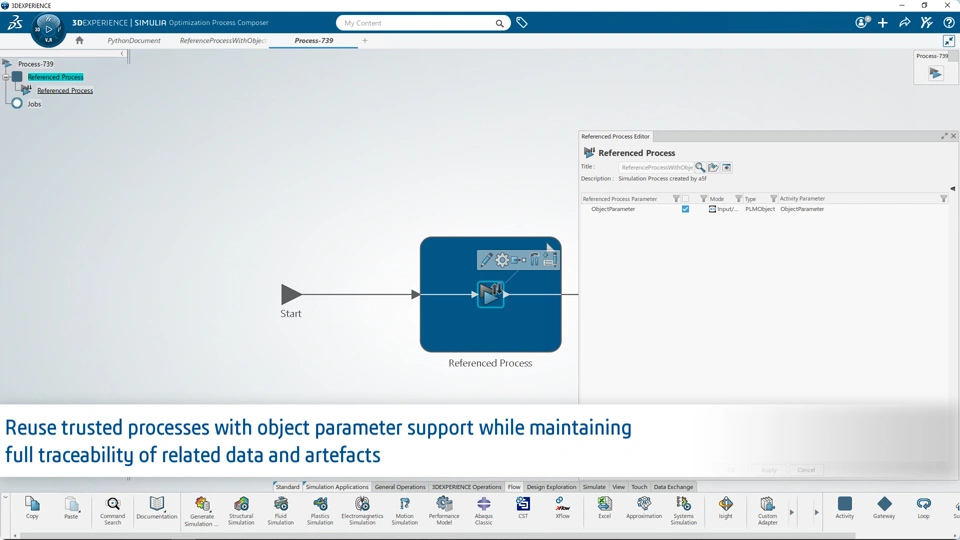Add an Abaqus Classic activity
The width and height of the screenshot is (960, 540).
point(483,511)
